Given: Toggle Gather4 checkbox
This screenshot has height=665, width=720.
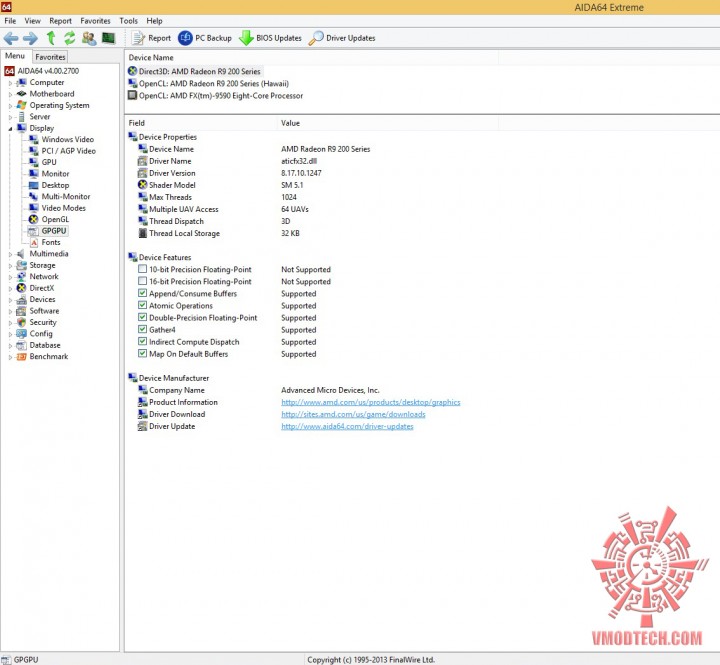Looking at the screenshot, I should pos(142,329).
